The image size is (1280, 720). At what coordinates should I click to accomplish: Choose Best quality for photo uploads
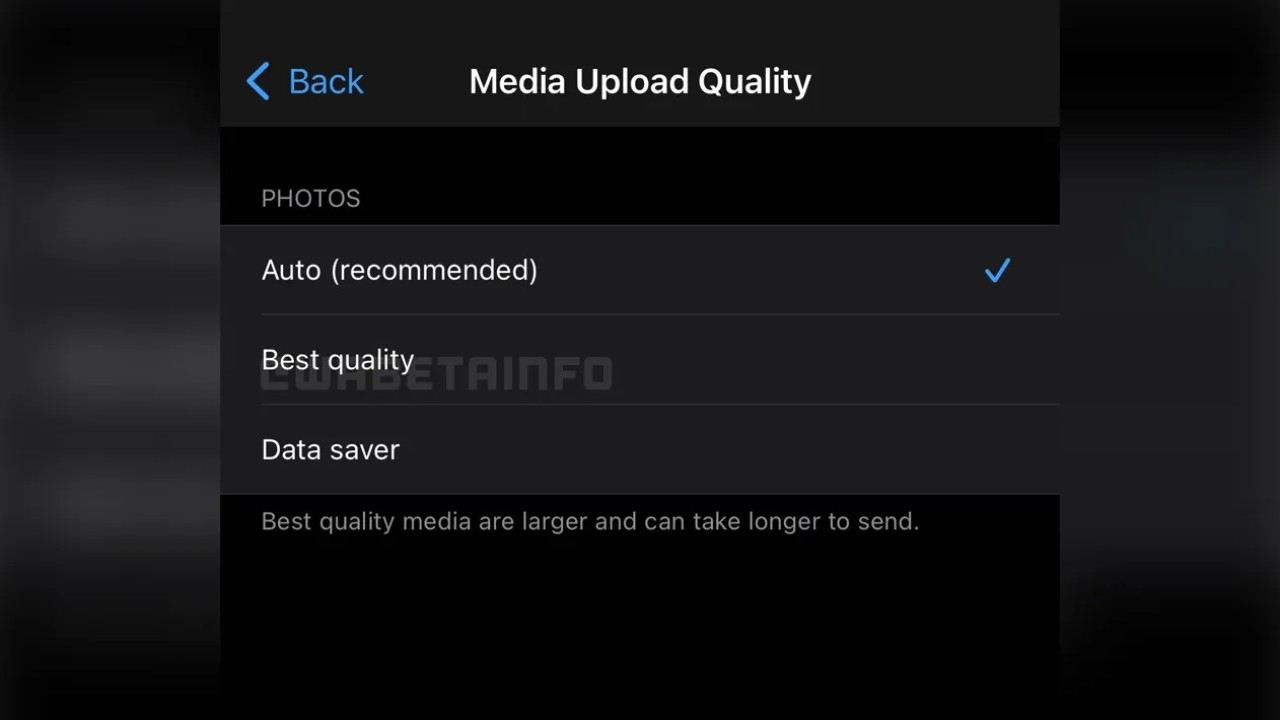[x=640, y=360]
